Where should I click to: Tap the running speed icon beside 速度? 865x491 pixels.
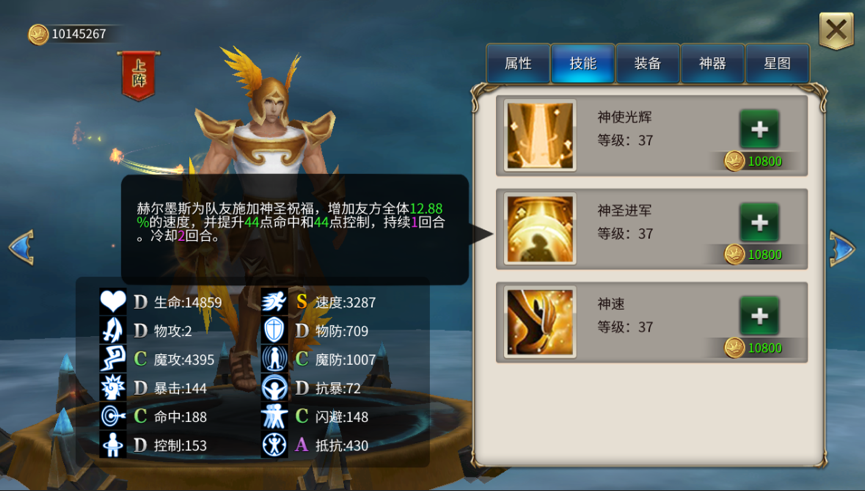coord(274,302)
